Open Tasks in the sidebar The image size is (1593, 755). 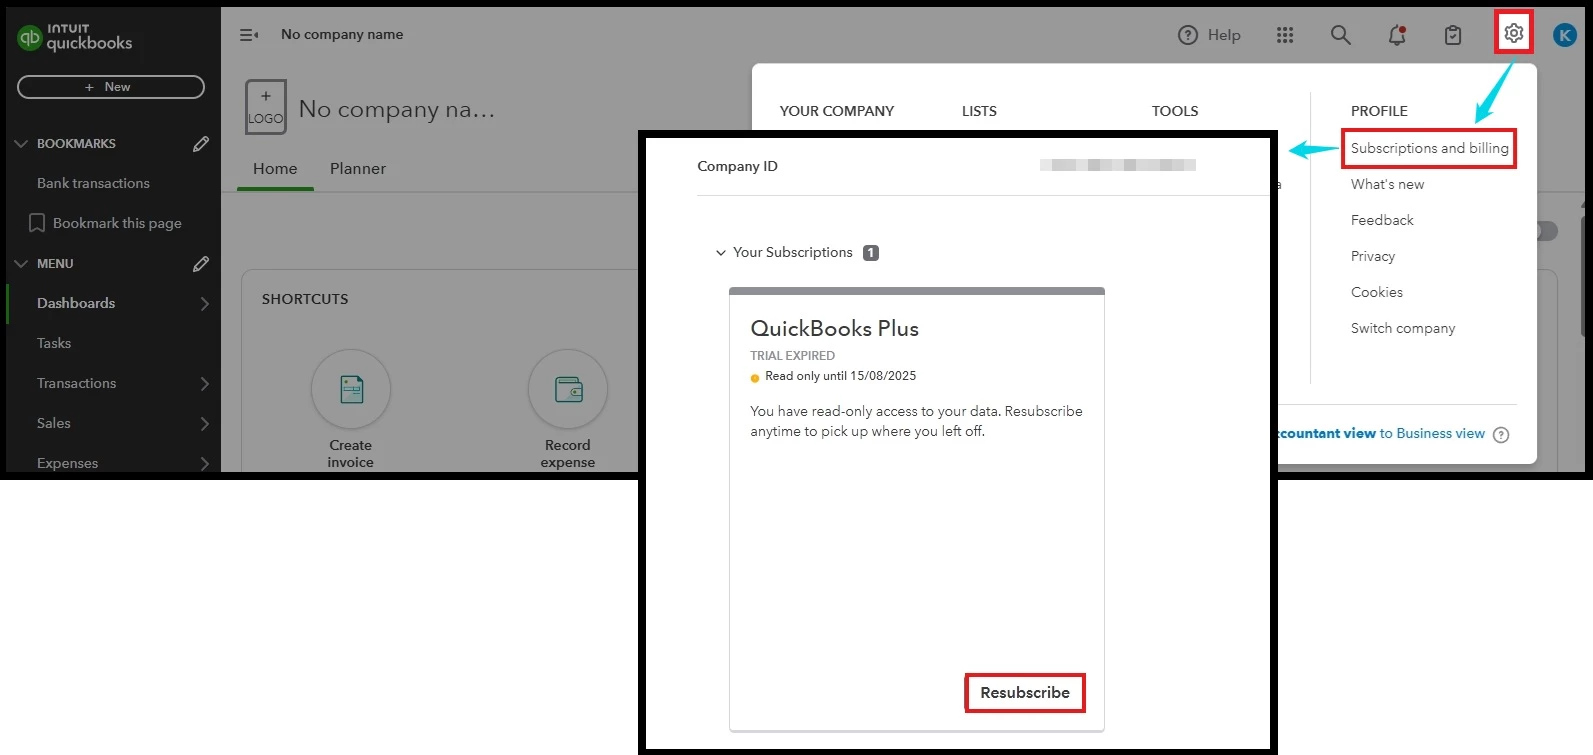[x=54, y=343]
